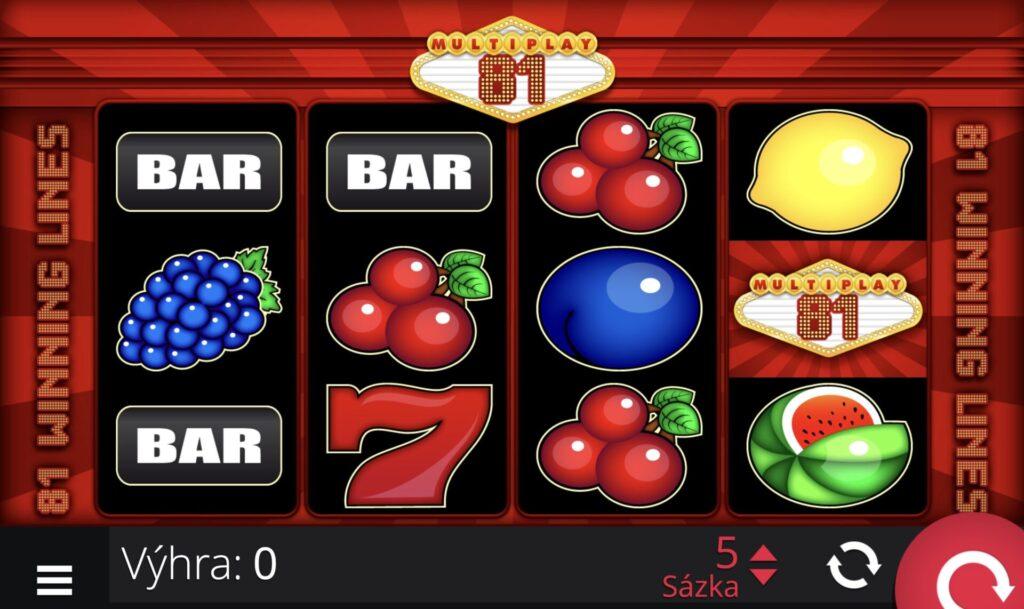Increase bet with the up arrow
The image size is (1024, 609).
tap(763, 554)
